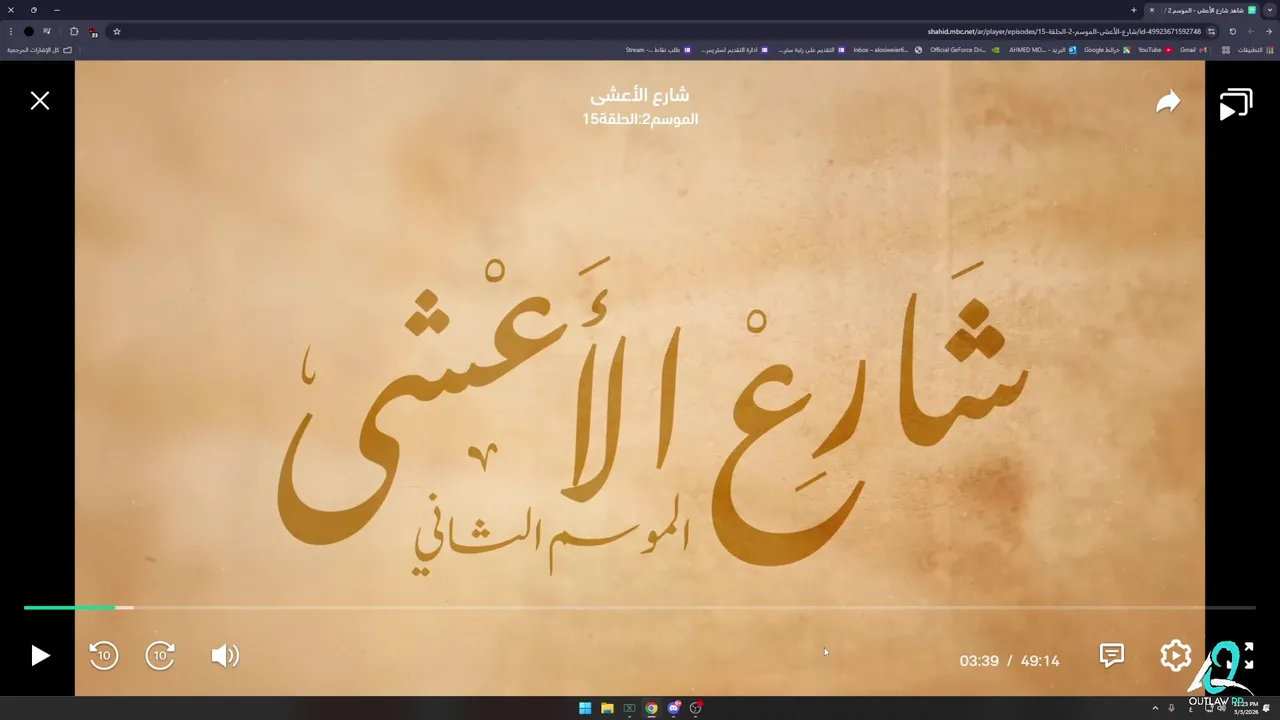Click the red extension with badge
Screen dimensions: 1280x720
click(93, 32)
